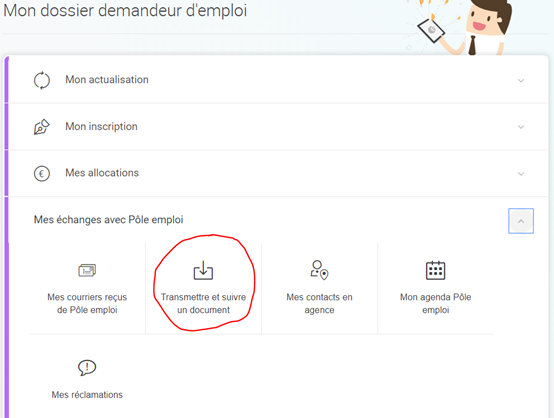Click the speech bubble réclamations icon
The height and width of the screenshot is (418, 554).
[87, 368]
